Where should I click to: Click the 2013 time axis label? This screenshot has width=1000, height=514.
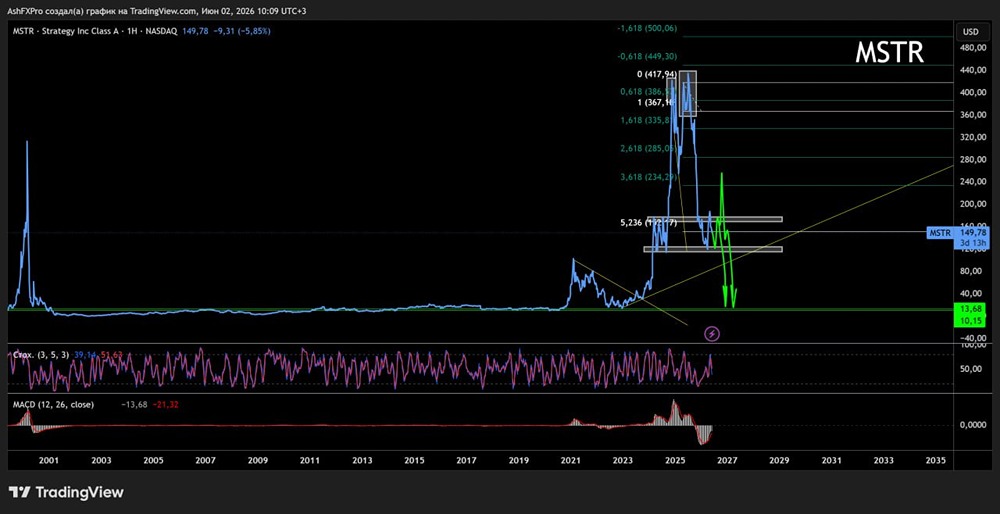tap(362, 460)
